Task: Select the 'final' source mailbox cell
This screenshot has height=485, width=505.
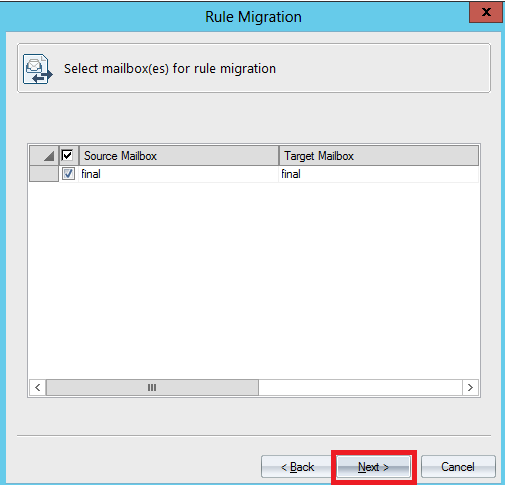Action: 179,174
